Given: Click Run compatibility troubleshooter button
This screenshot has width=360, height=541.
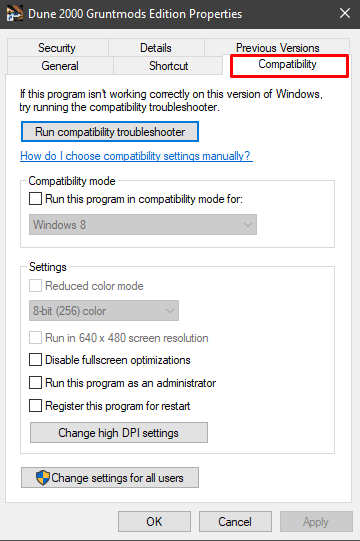Looking at the screenshot, I should [110, 131].
